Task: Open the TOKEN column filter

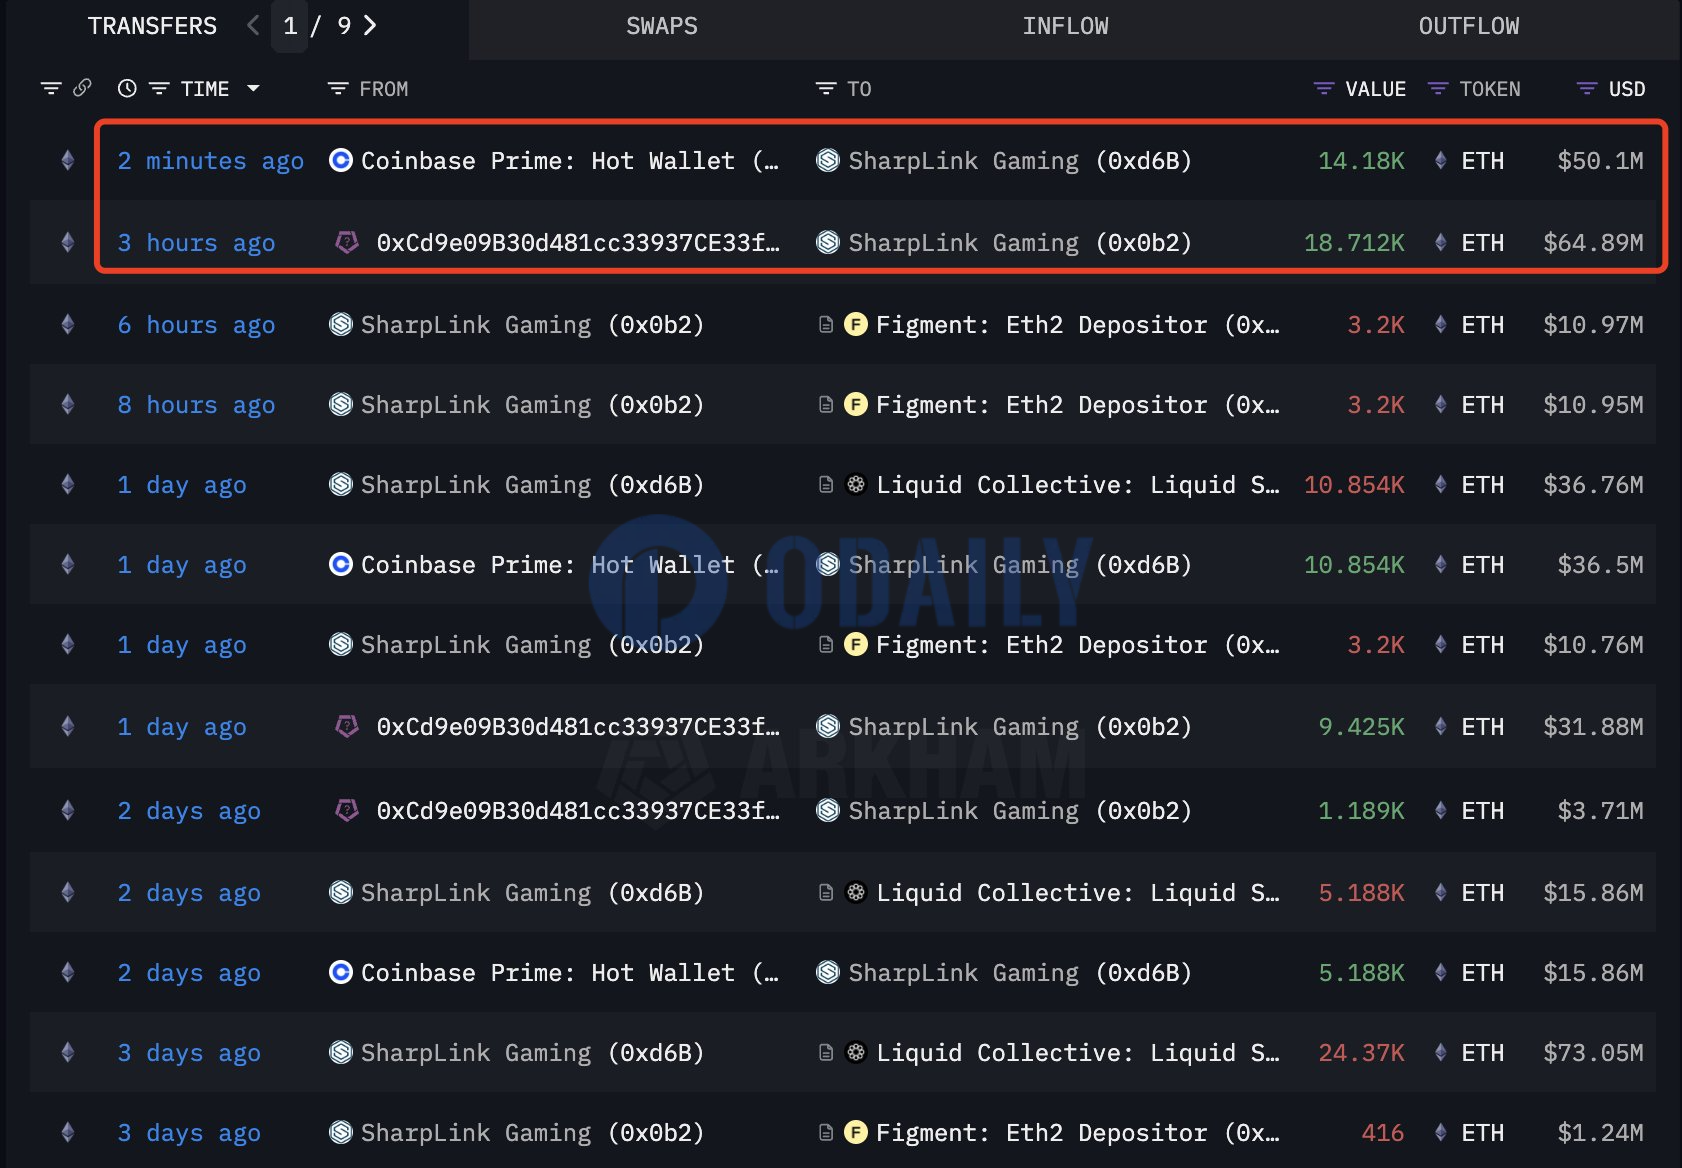Action: coord(1438,89)
